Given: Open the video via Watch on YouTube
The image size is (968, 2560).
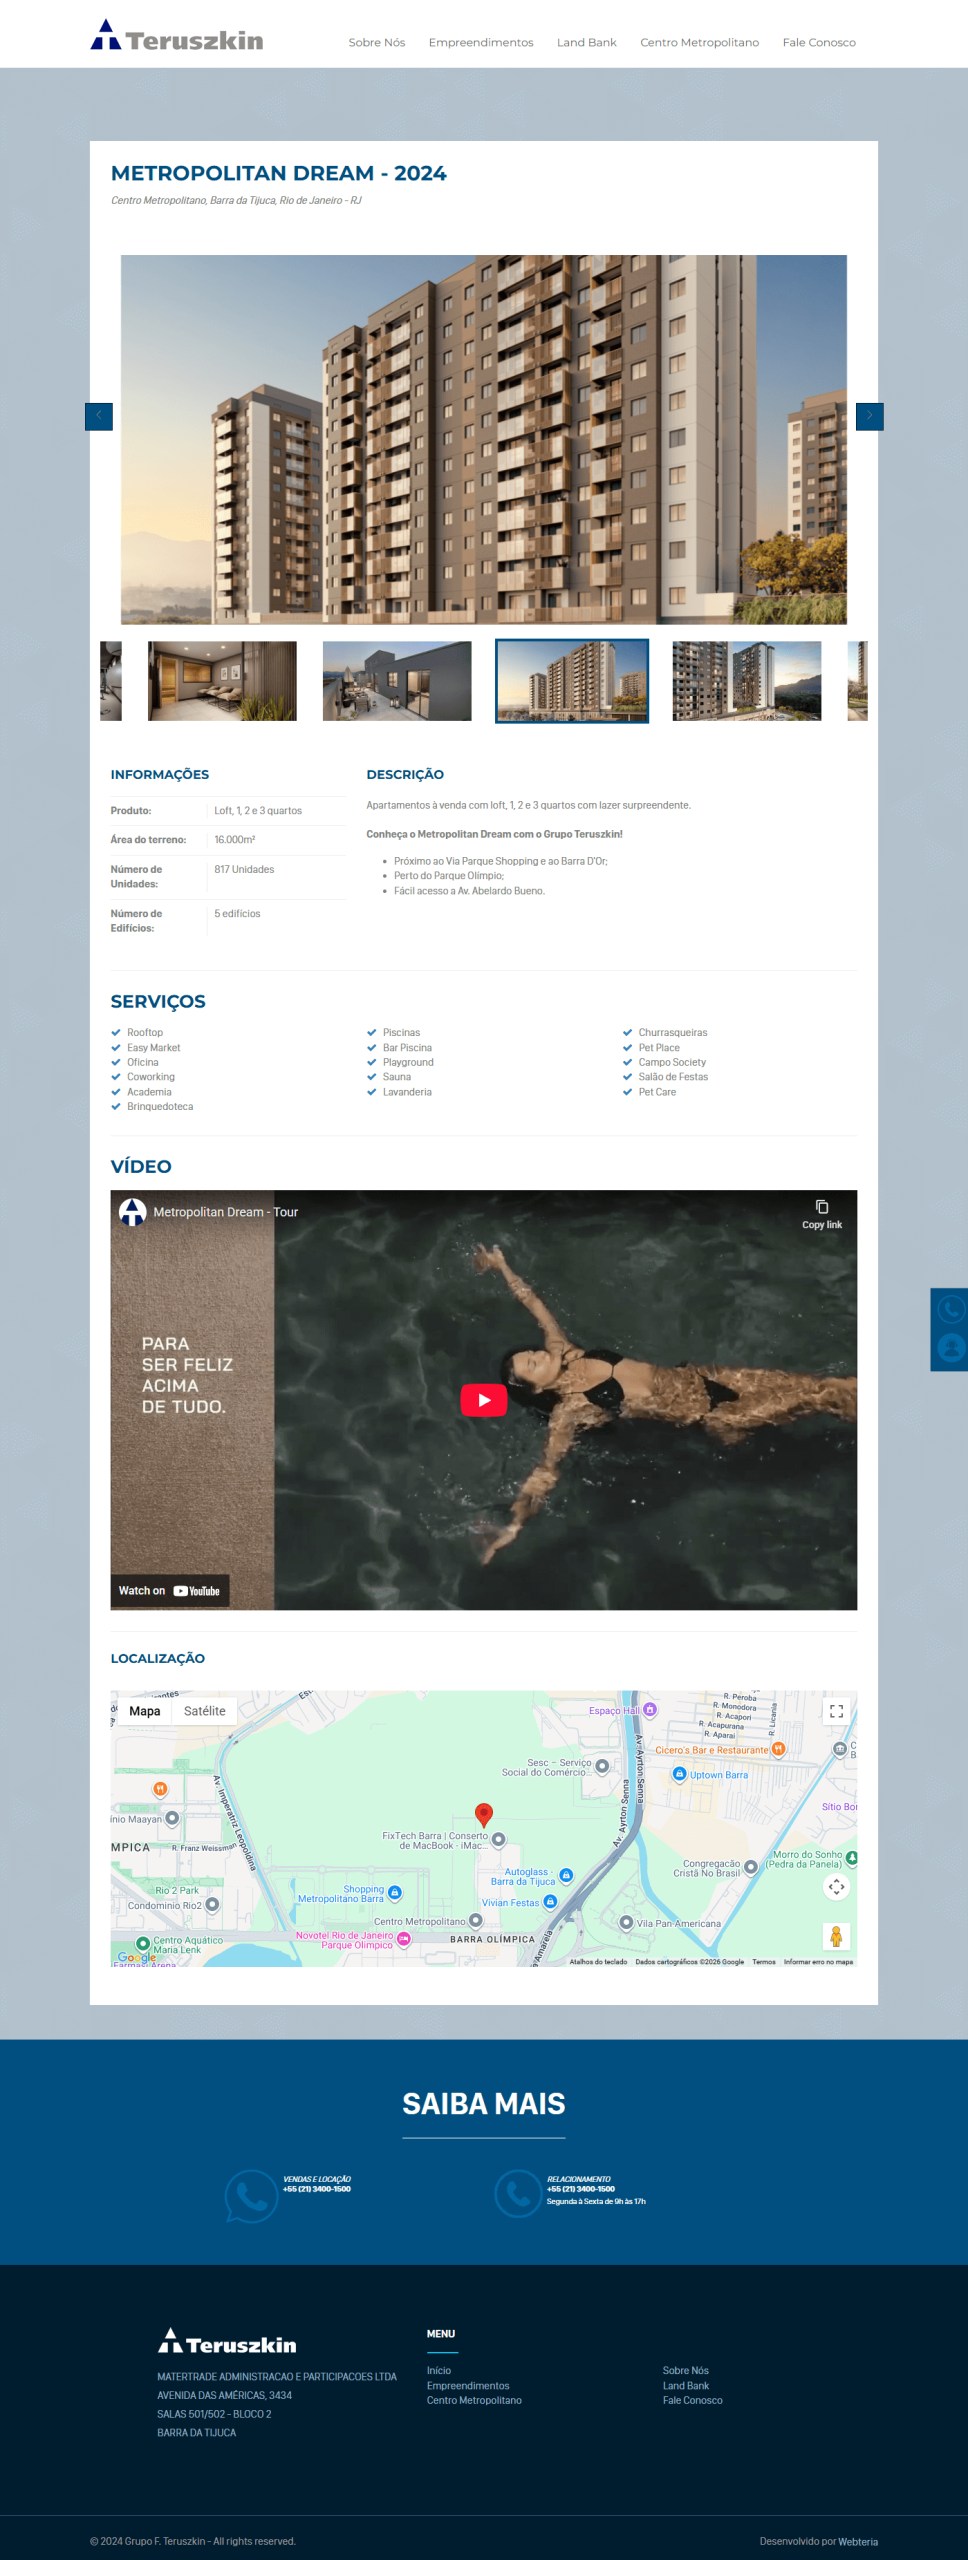Looking at the screenshot, I should [169, 1590].
